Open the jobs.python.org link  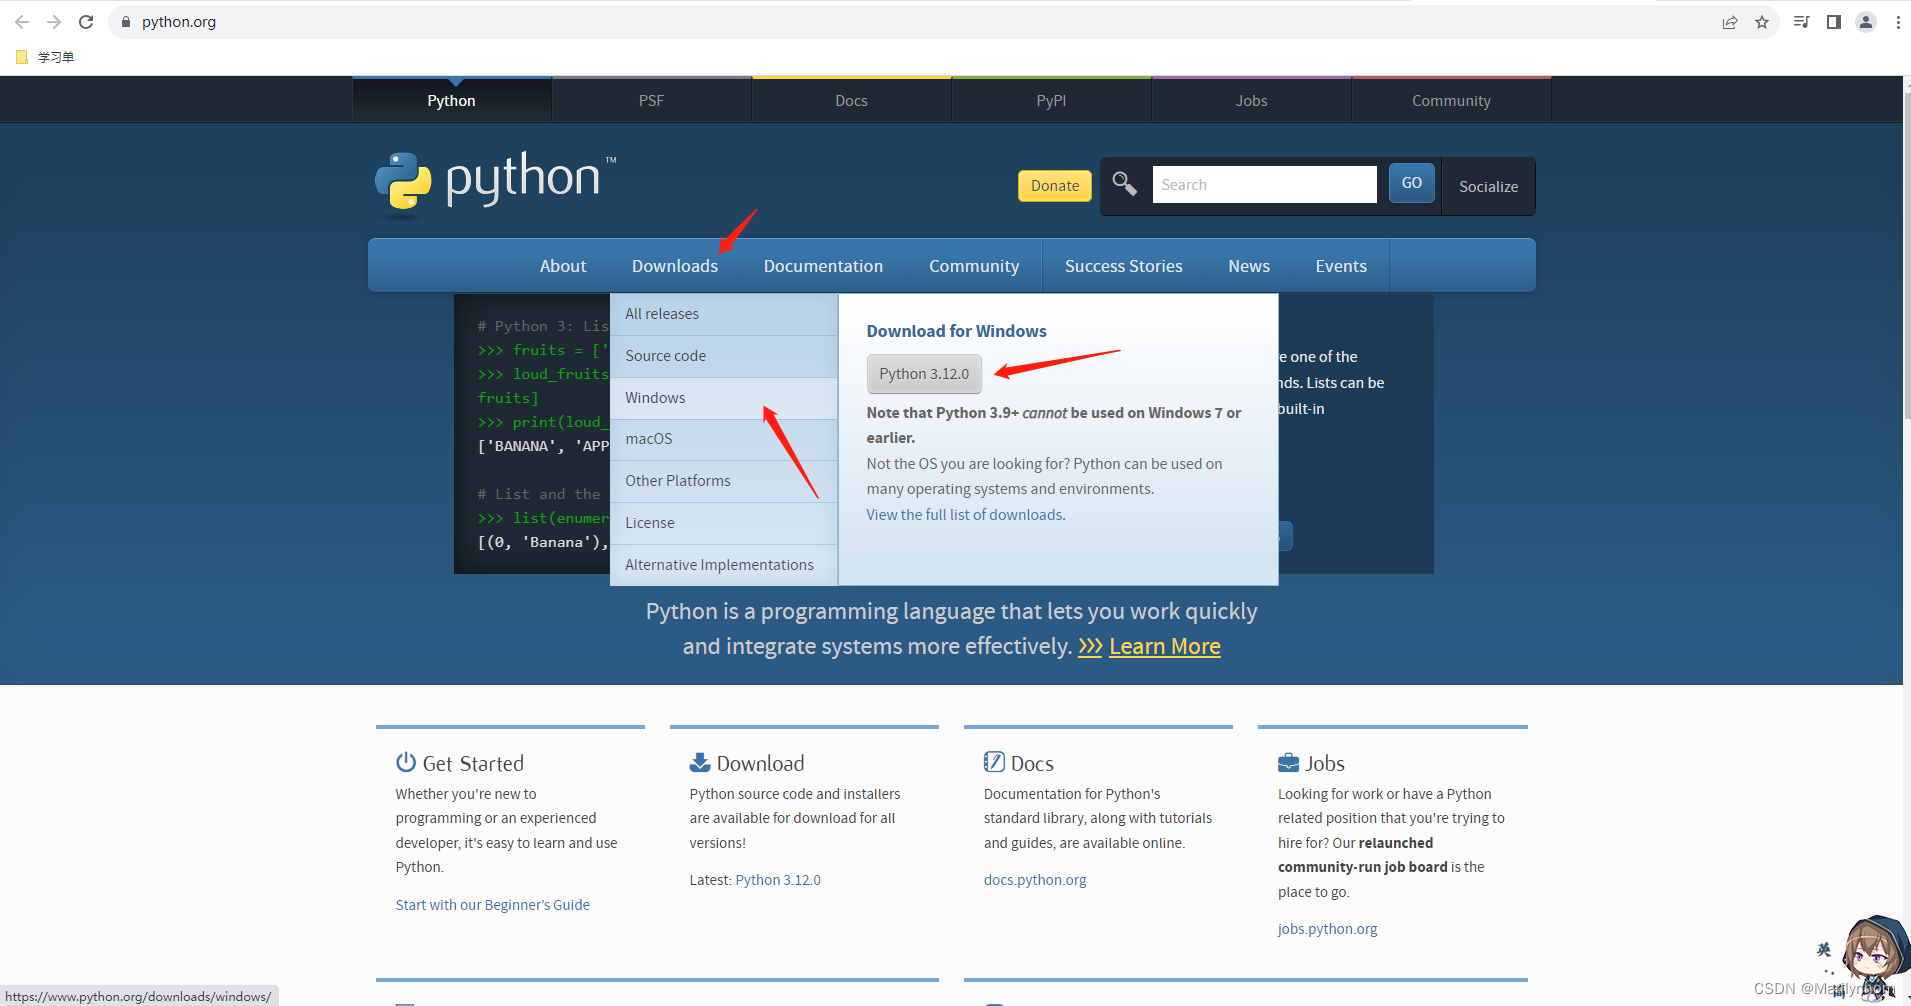tap(1327, 929)
